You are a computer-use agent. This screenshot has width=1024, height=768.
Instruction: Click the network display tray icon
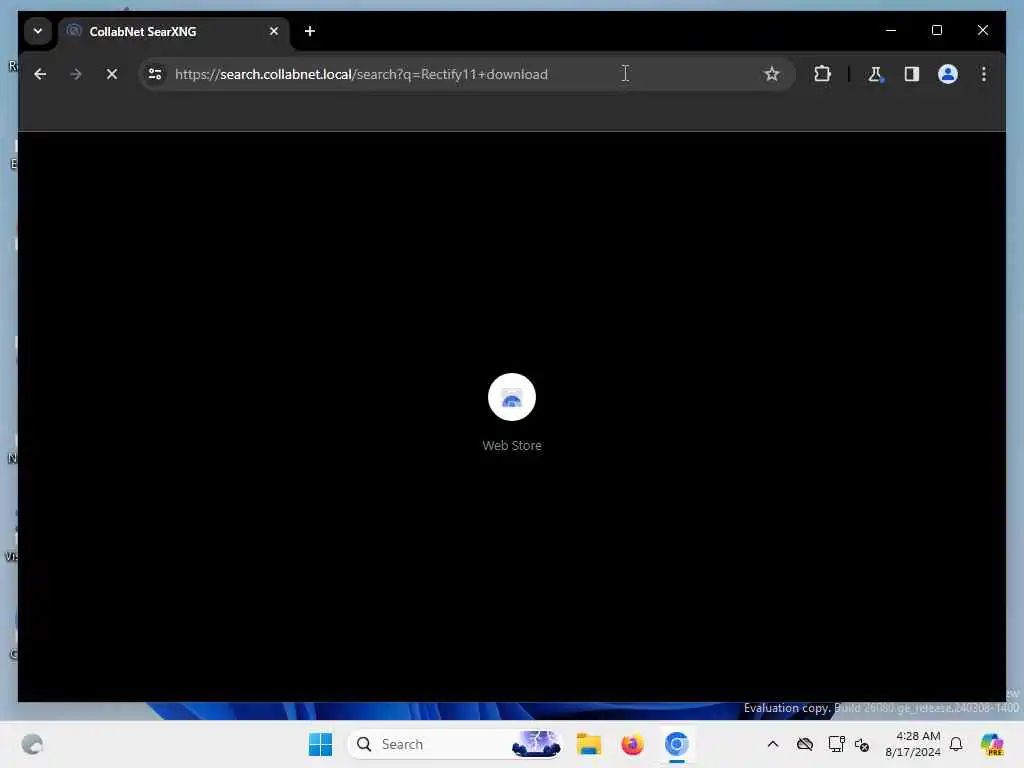pos(836,744)
